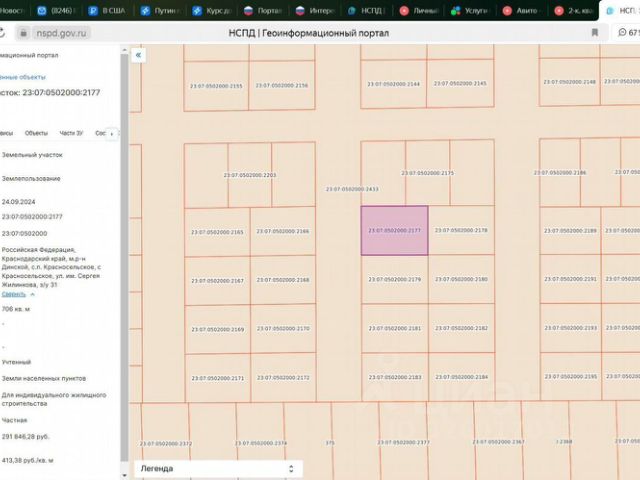This screenshot has height=480, width=640.
Task: Select parcel 23:07:0502000:2181 on the map
Action: 395,328
